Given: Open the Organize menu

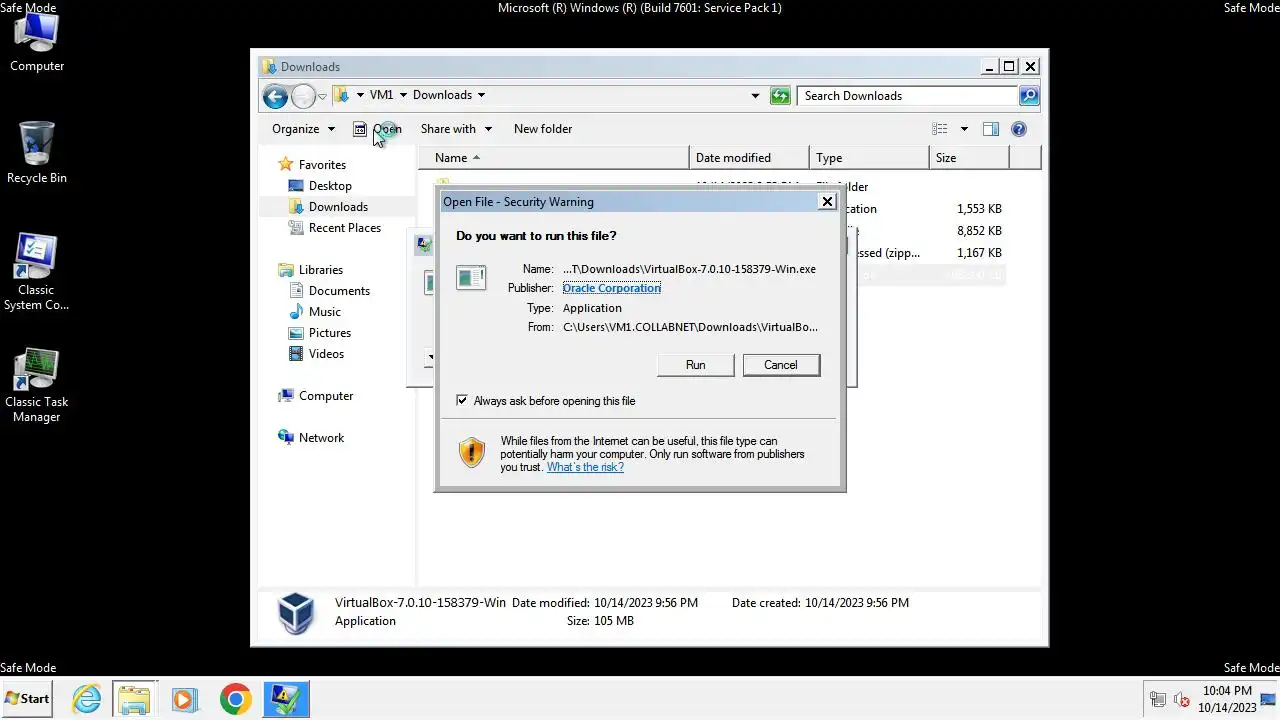Looking at the screenshot, I should click(x=303, y=129).
